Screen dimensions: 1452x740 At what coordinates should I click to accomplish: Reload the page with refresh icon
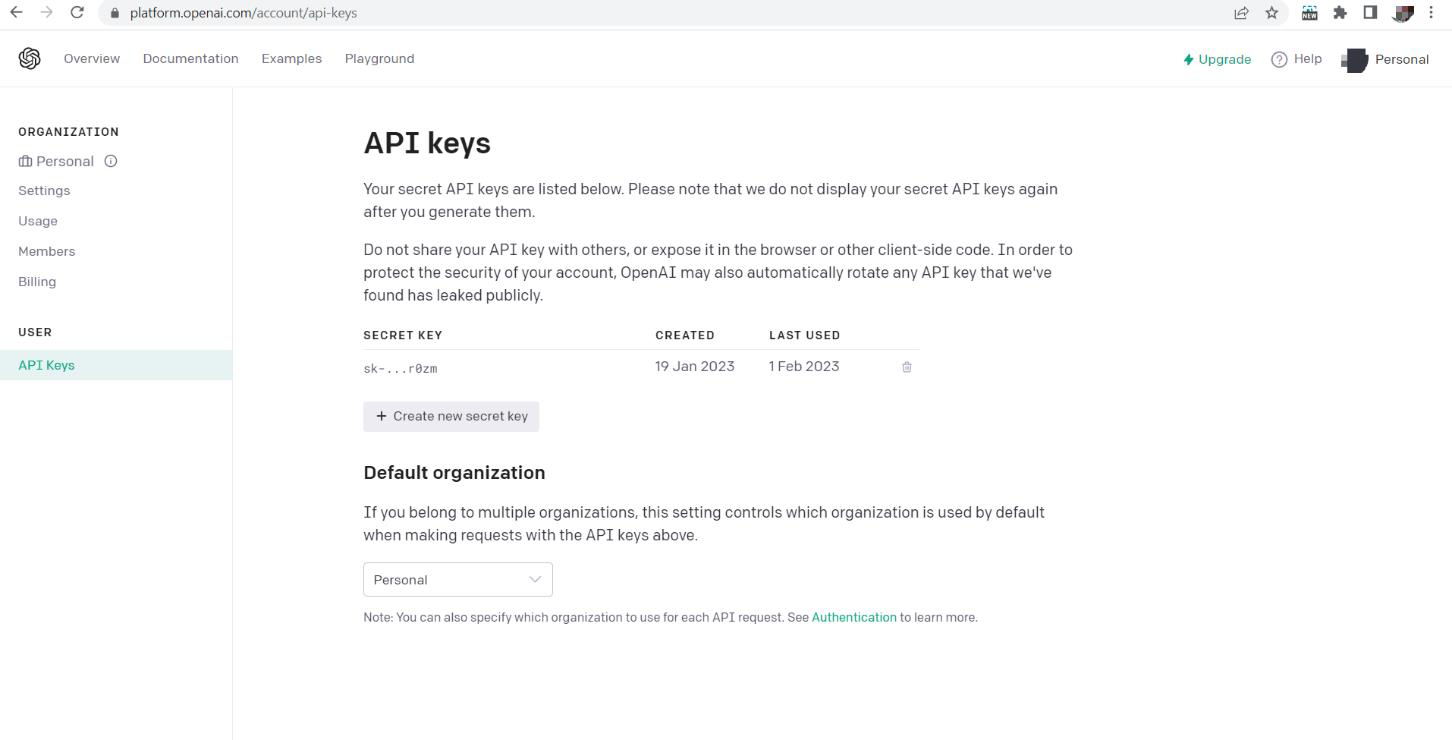[x=77, y=13]
